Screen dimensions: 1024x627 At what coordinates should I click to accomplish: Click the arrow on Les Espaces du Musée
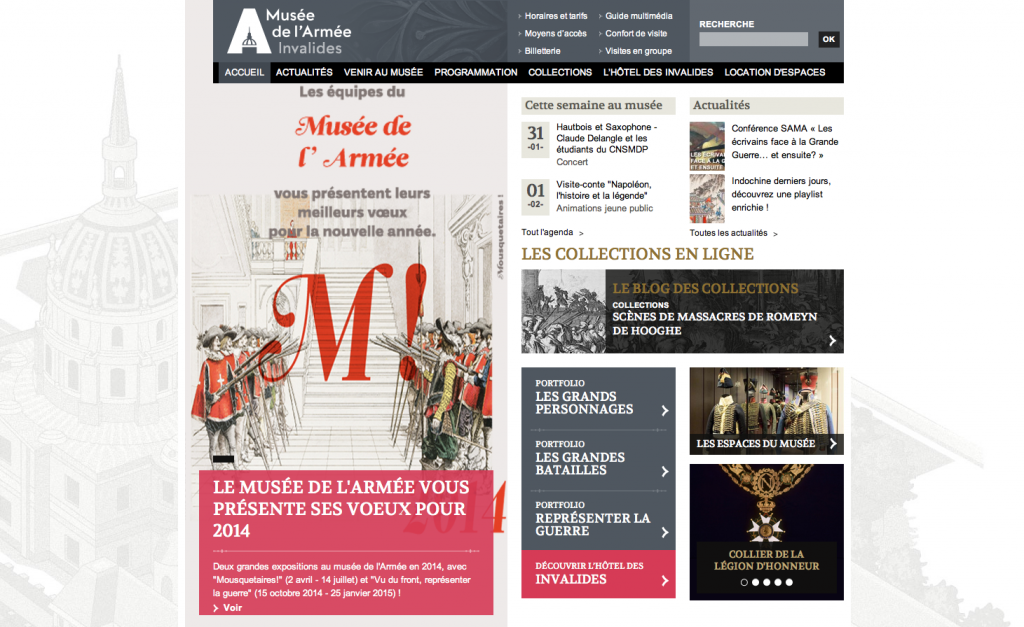(833, 443)
